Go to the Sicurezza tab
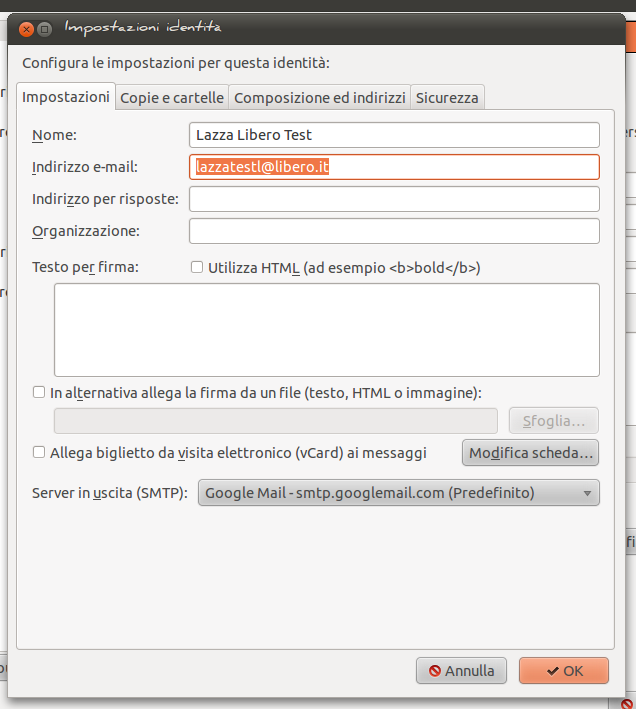 447,97
